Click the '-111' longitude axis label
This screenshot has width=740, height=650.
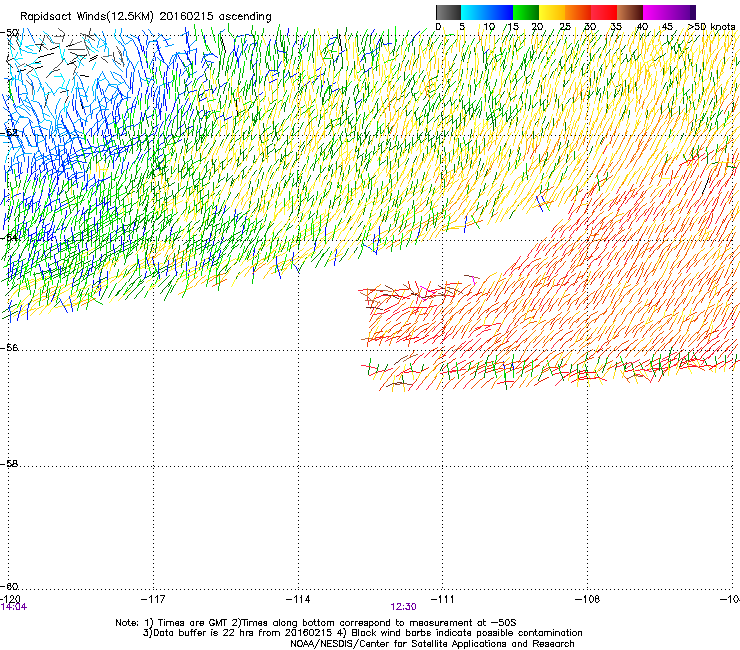[x=443, y=599]
